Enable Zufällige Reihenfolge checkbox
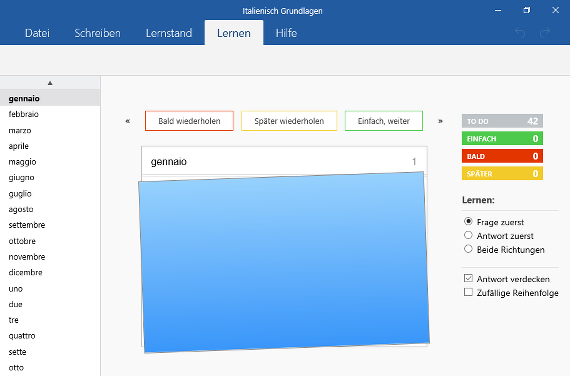The image size is (570, 376). click(x=468, y=292)
